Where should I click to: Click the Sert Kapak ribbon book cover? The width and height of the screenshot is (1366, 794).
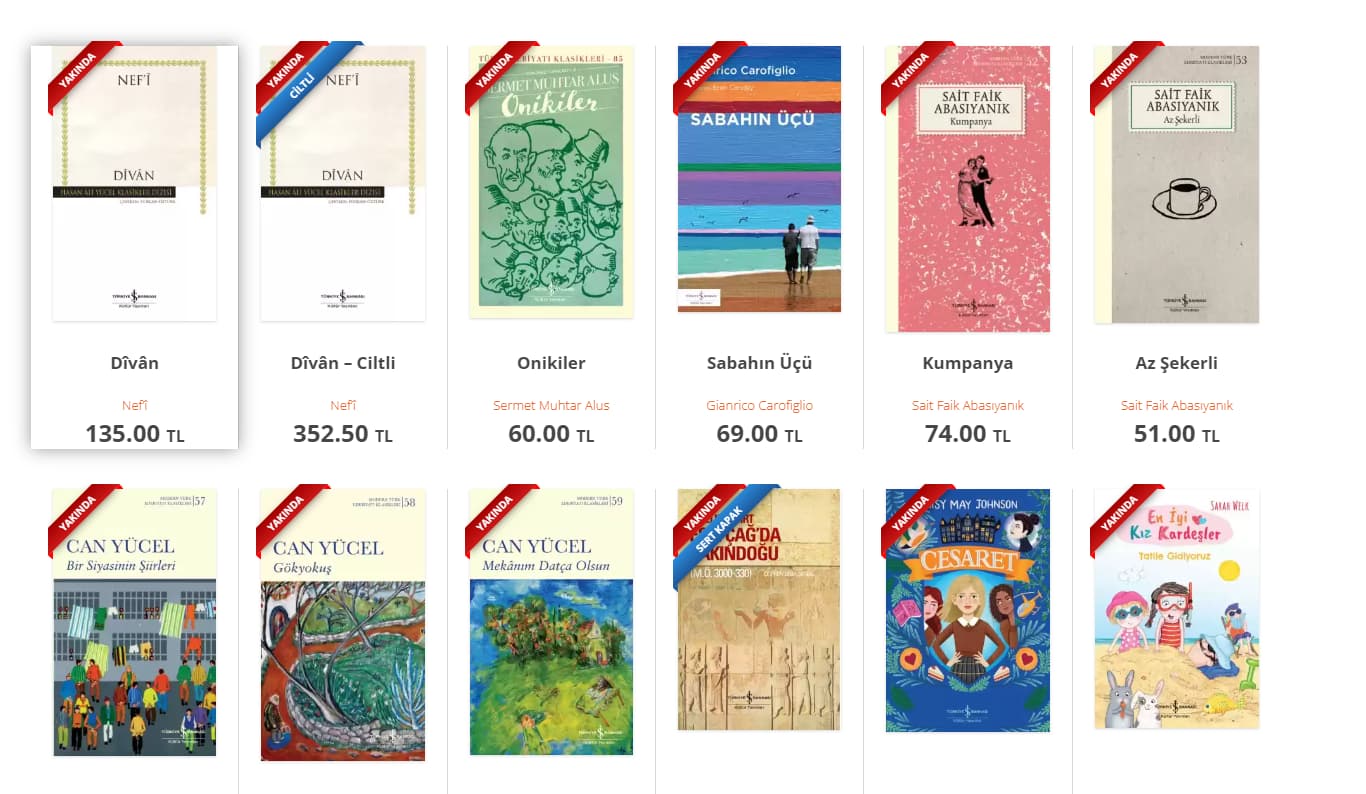pos(759,609)
